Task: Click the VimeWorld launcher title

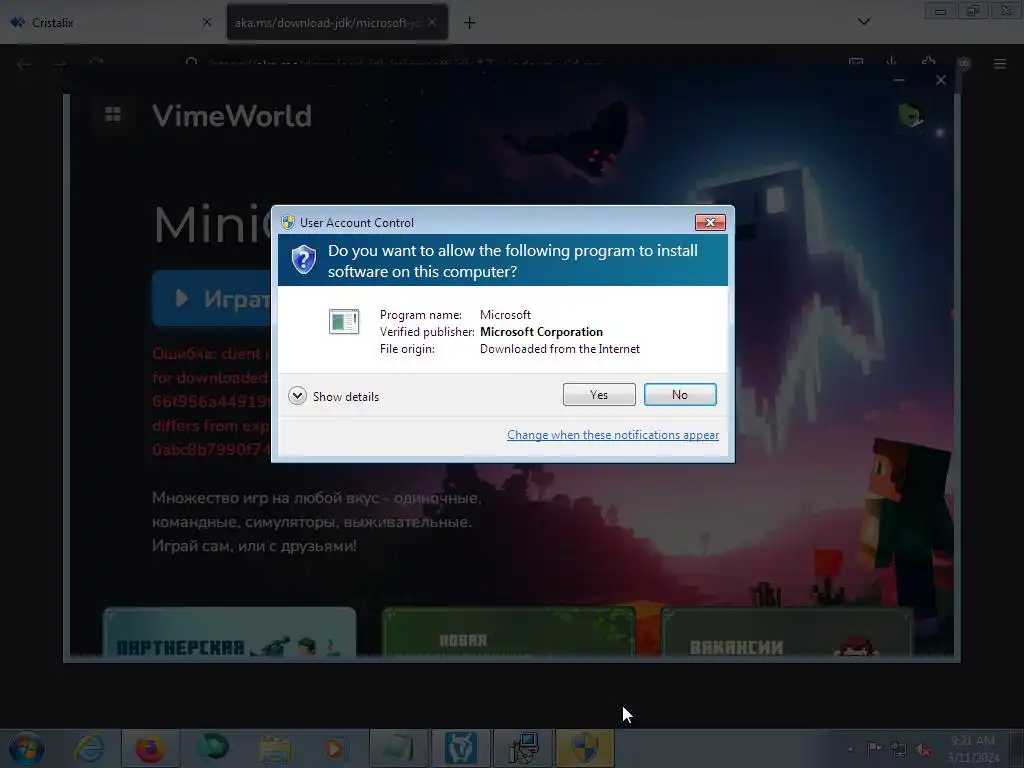Action: [x=232, y=116]
